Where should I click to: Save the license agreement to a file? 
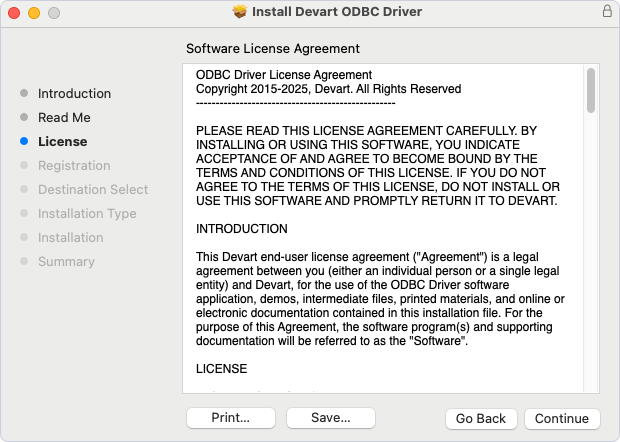coord(331,417)
